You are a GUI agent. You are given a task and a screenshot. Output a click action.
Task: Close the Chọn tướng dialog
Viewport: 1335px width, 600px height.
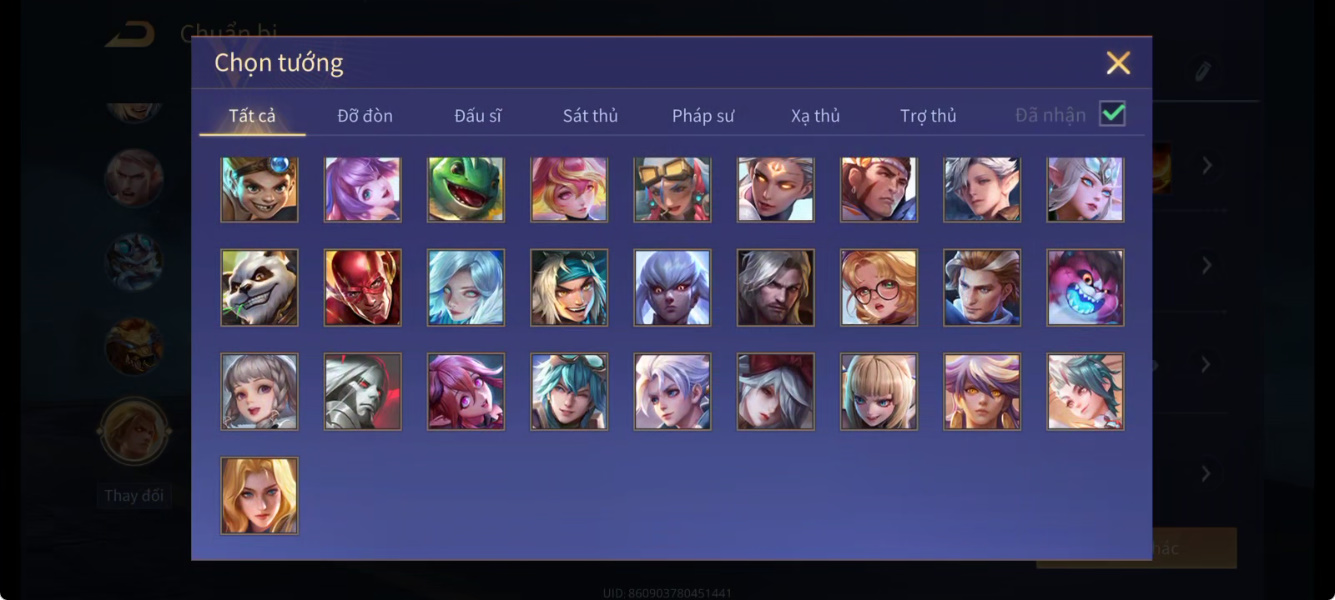pyautogui.click(x=1118, y=63)
